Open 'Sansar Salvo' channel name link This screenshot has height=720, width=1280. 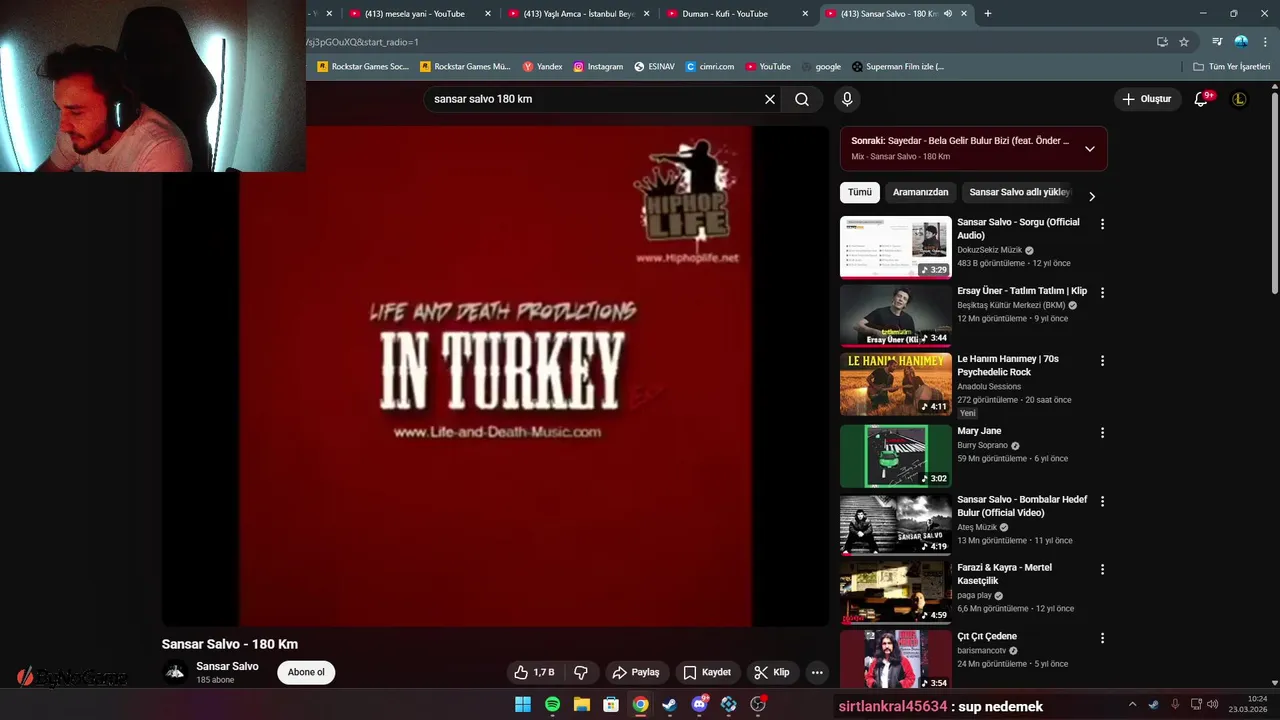(x=227, y=666)
